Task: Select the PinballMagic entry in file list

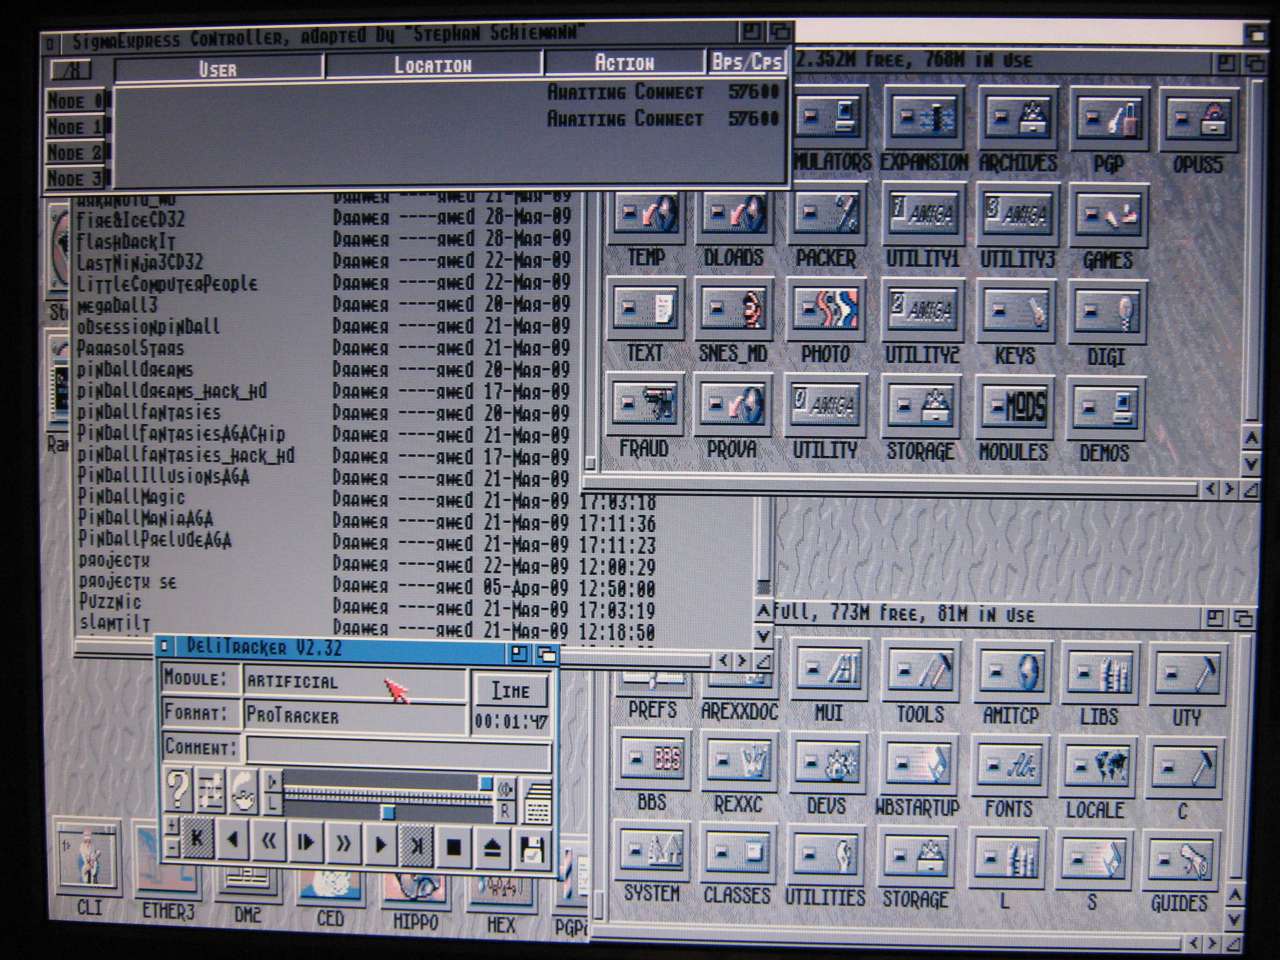Action: click(131, 497)
